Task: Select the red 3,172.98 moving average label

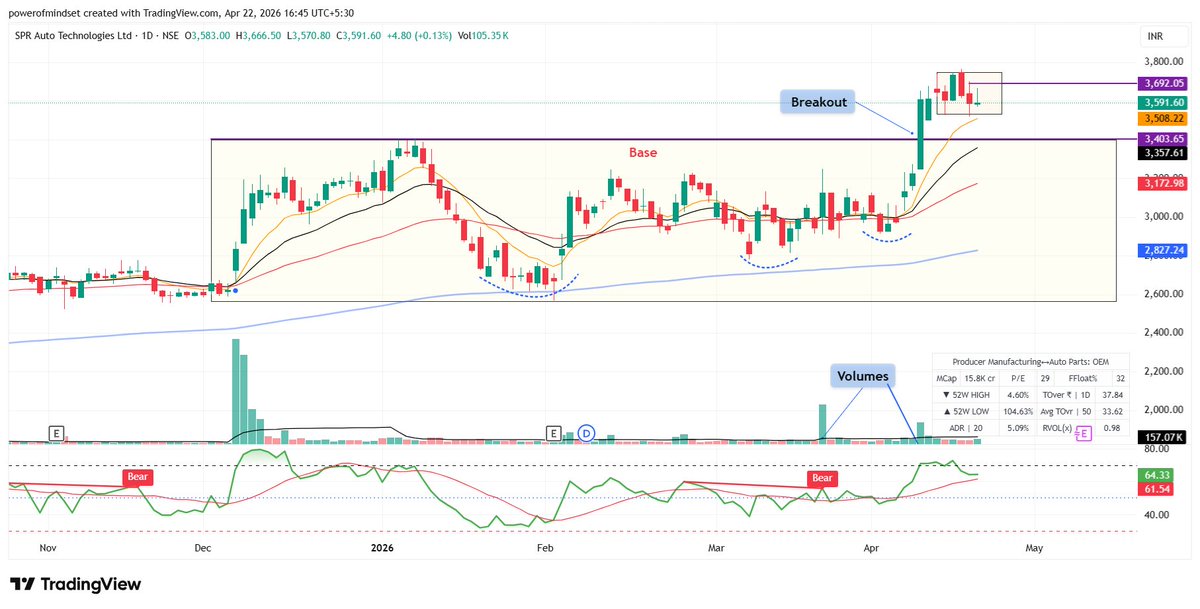Action: pos(1165,183)
